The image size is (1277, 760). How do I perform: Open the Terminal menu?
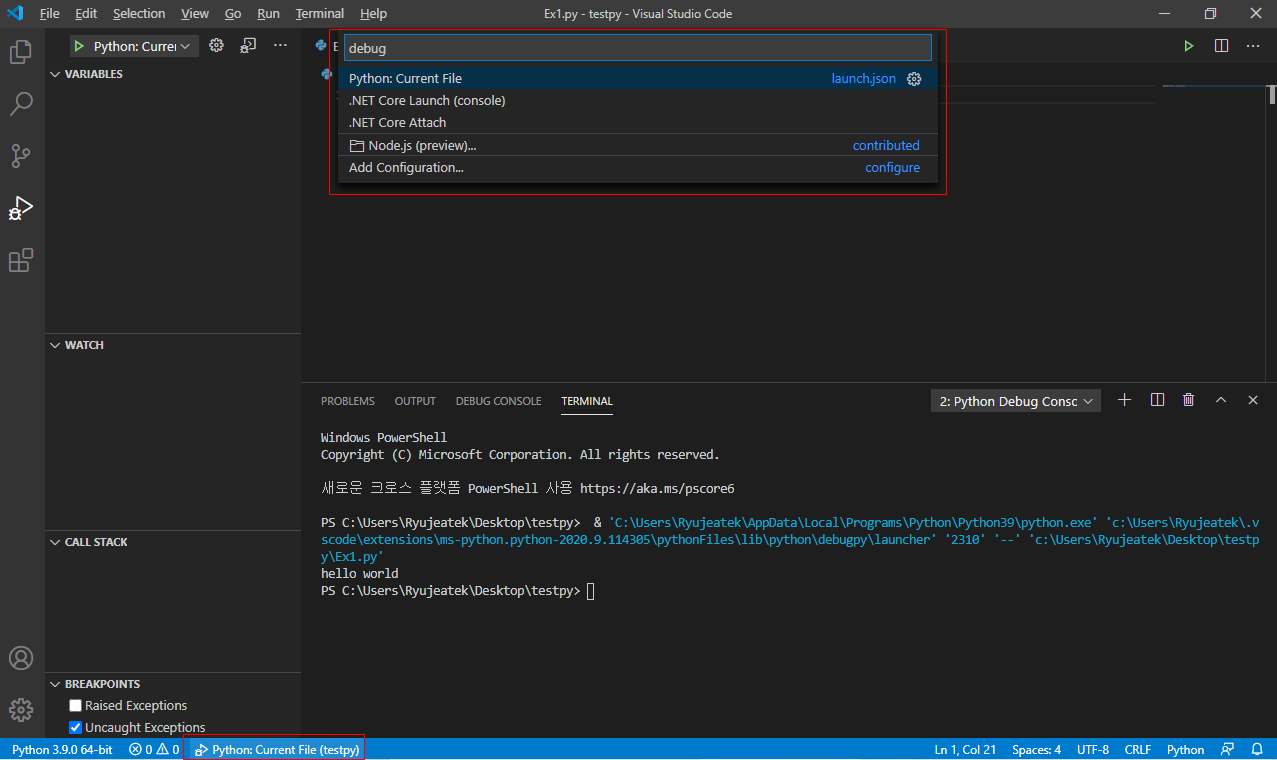(320, 14)
